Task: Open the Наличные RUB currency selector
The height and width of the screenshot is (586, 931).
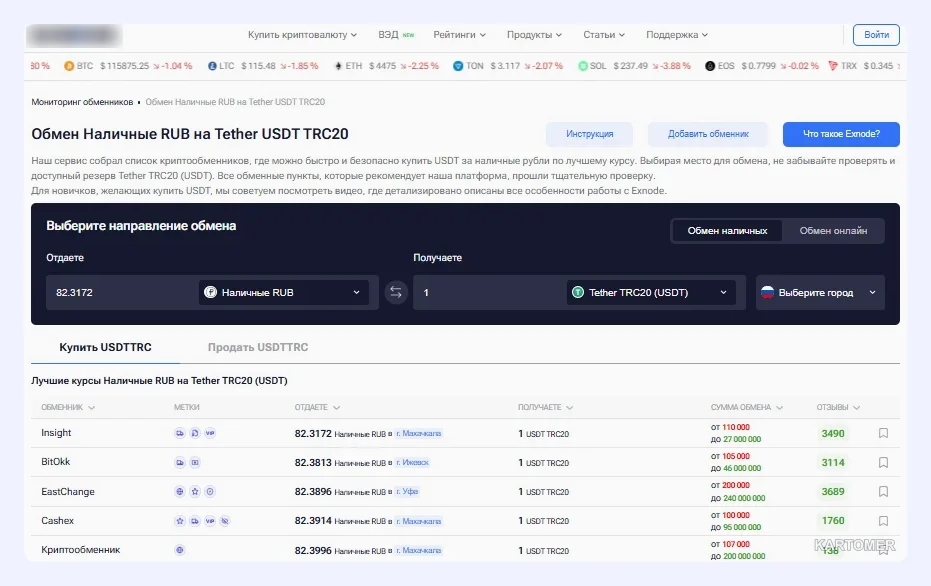Action: tap(284, 292)
